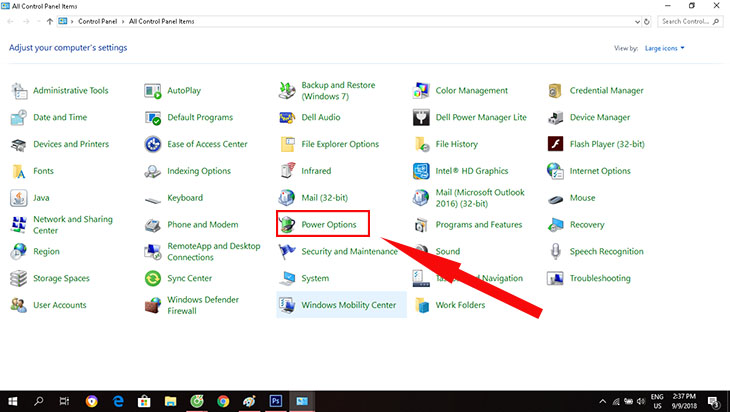Click the Region link
This screenshot has height=412, width=730.
[x=46, y=251]
